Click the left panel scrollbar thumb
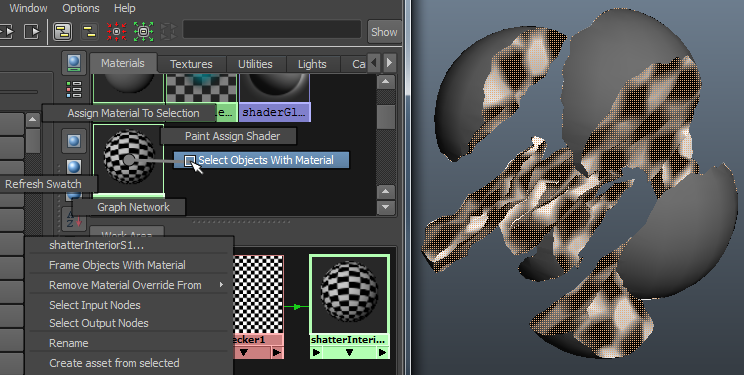The height and width of the screenshot is (375, 744). (32, 141)
